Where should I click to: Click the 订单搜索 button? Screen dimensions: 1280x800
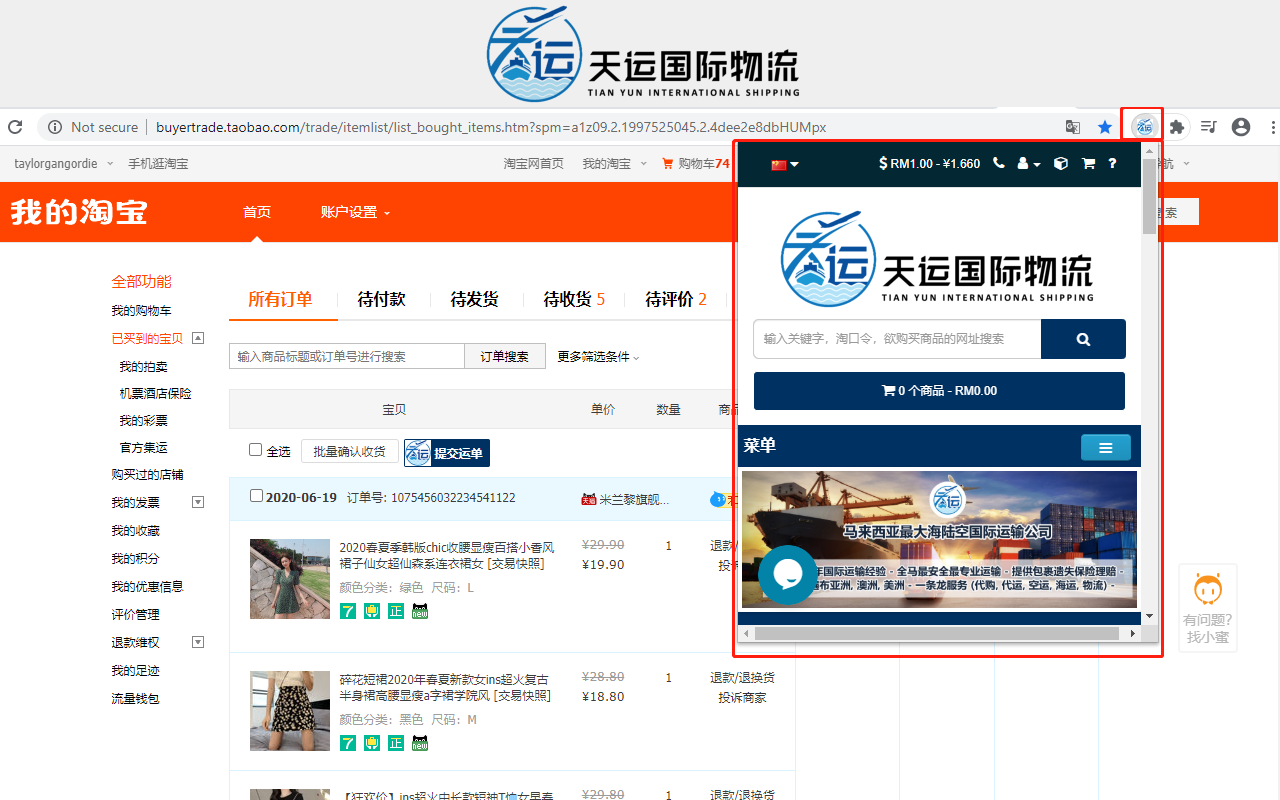pyautogui.click(x=505, y=356)
